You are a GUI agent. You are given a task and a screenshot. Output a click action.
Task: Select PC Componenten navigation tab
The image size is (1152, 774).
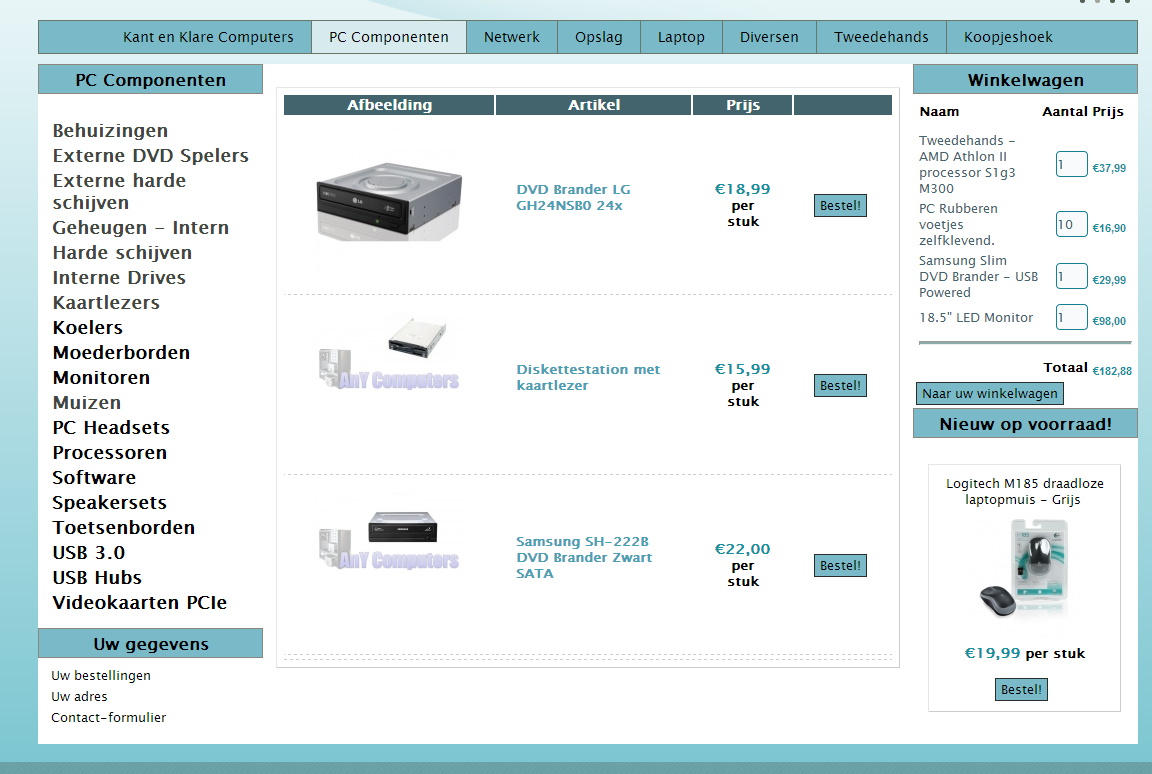(x=389, y=37)
